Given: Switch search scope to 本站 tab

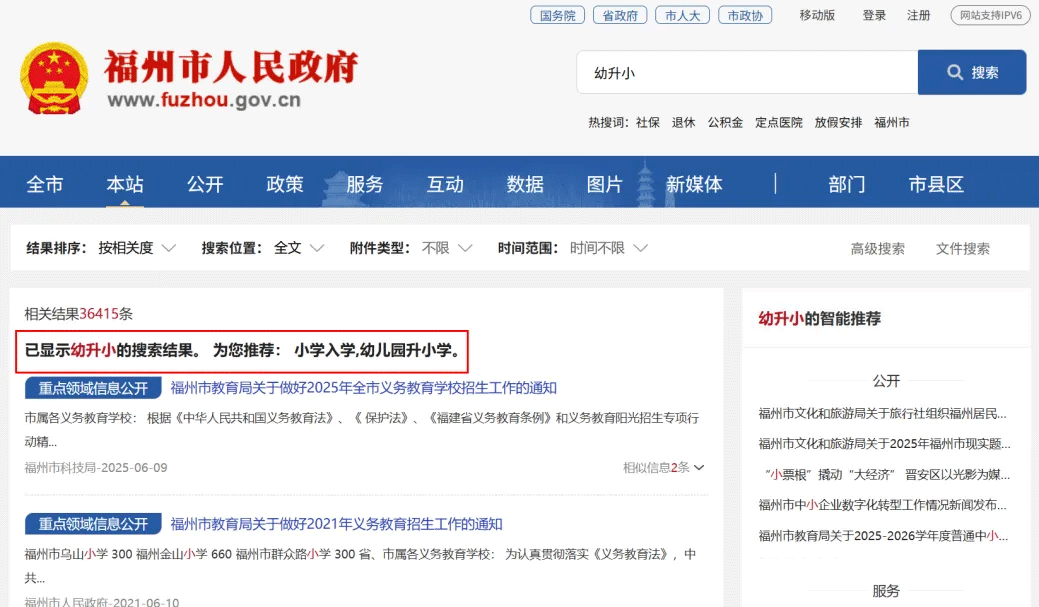Looking at the screenshot, I should [124, 183].
